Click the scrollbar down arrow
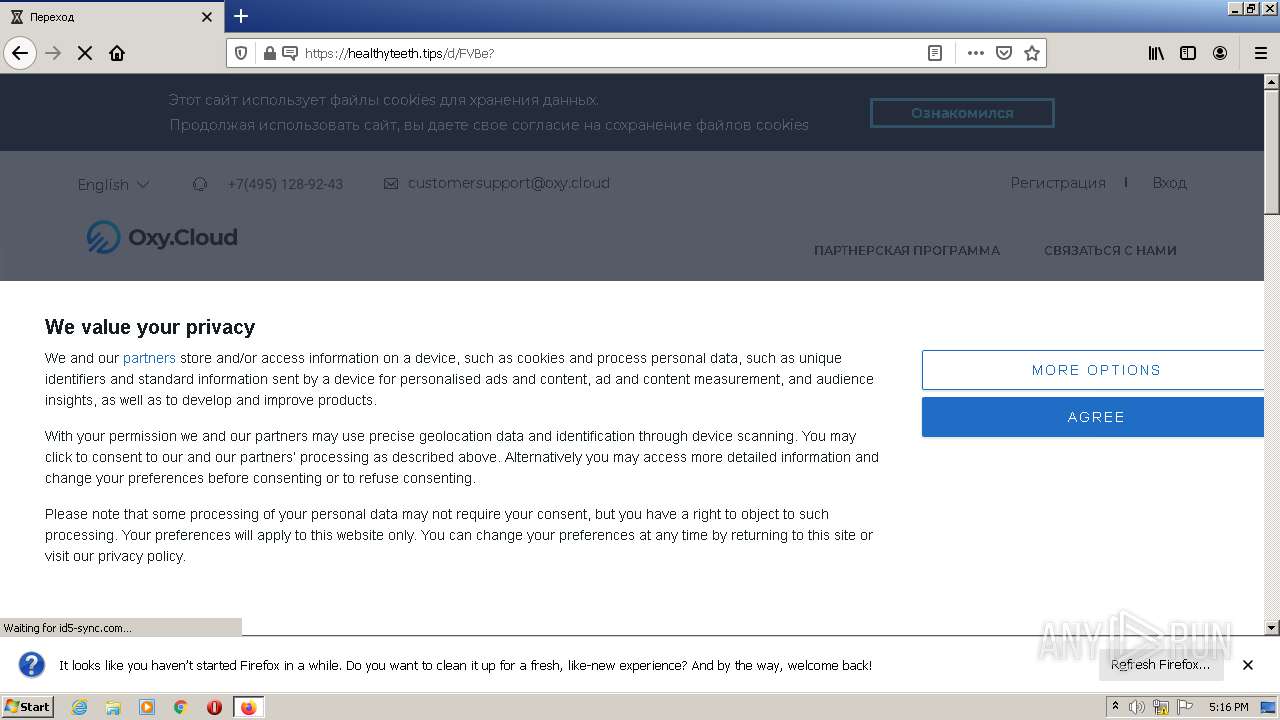The width and height of the screenshot is (1280, 720). click(x=1272, y=628)
